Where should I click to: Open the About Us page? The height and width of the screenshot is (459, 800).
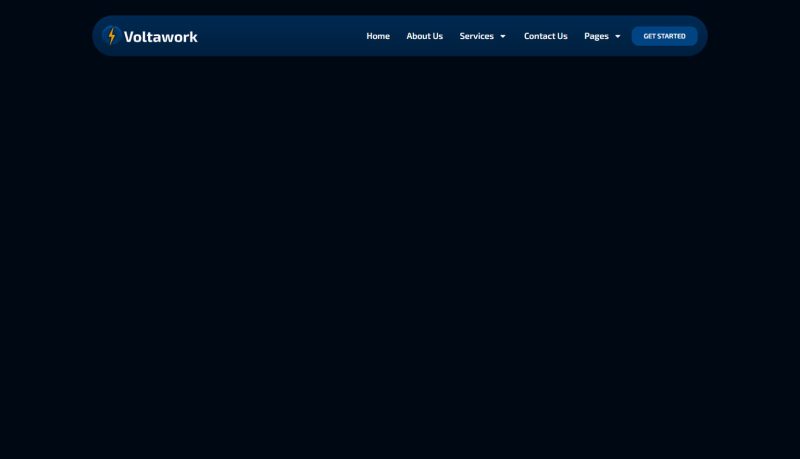pos(424,36)
